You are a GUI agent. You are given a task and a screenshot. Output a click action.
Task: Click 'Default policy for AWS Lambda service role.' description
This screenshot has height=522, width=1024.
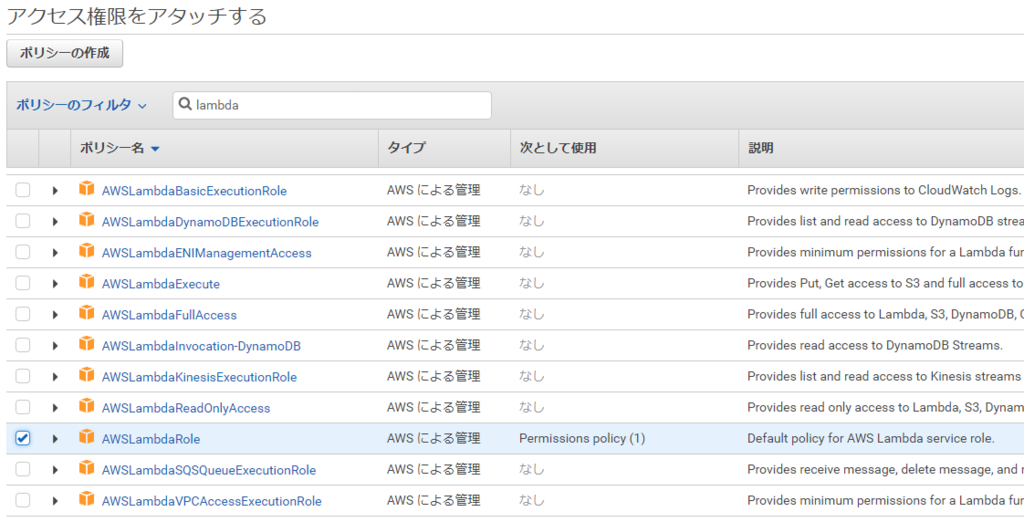871,438
